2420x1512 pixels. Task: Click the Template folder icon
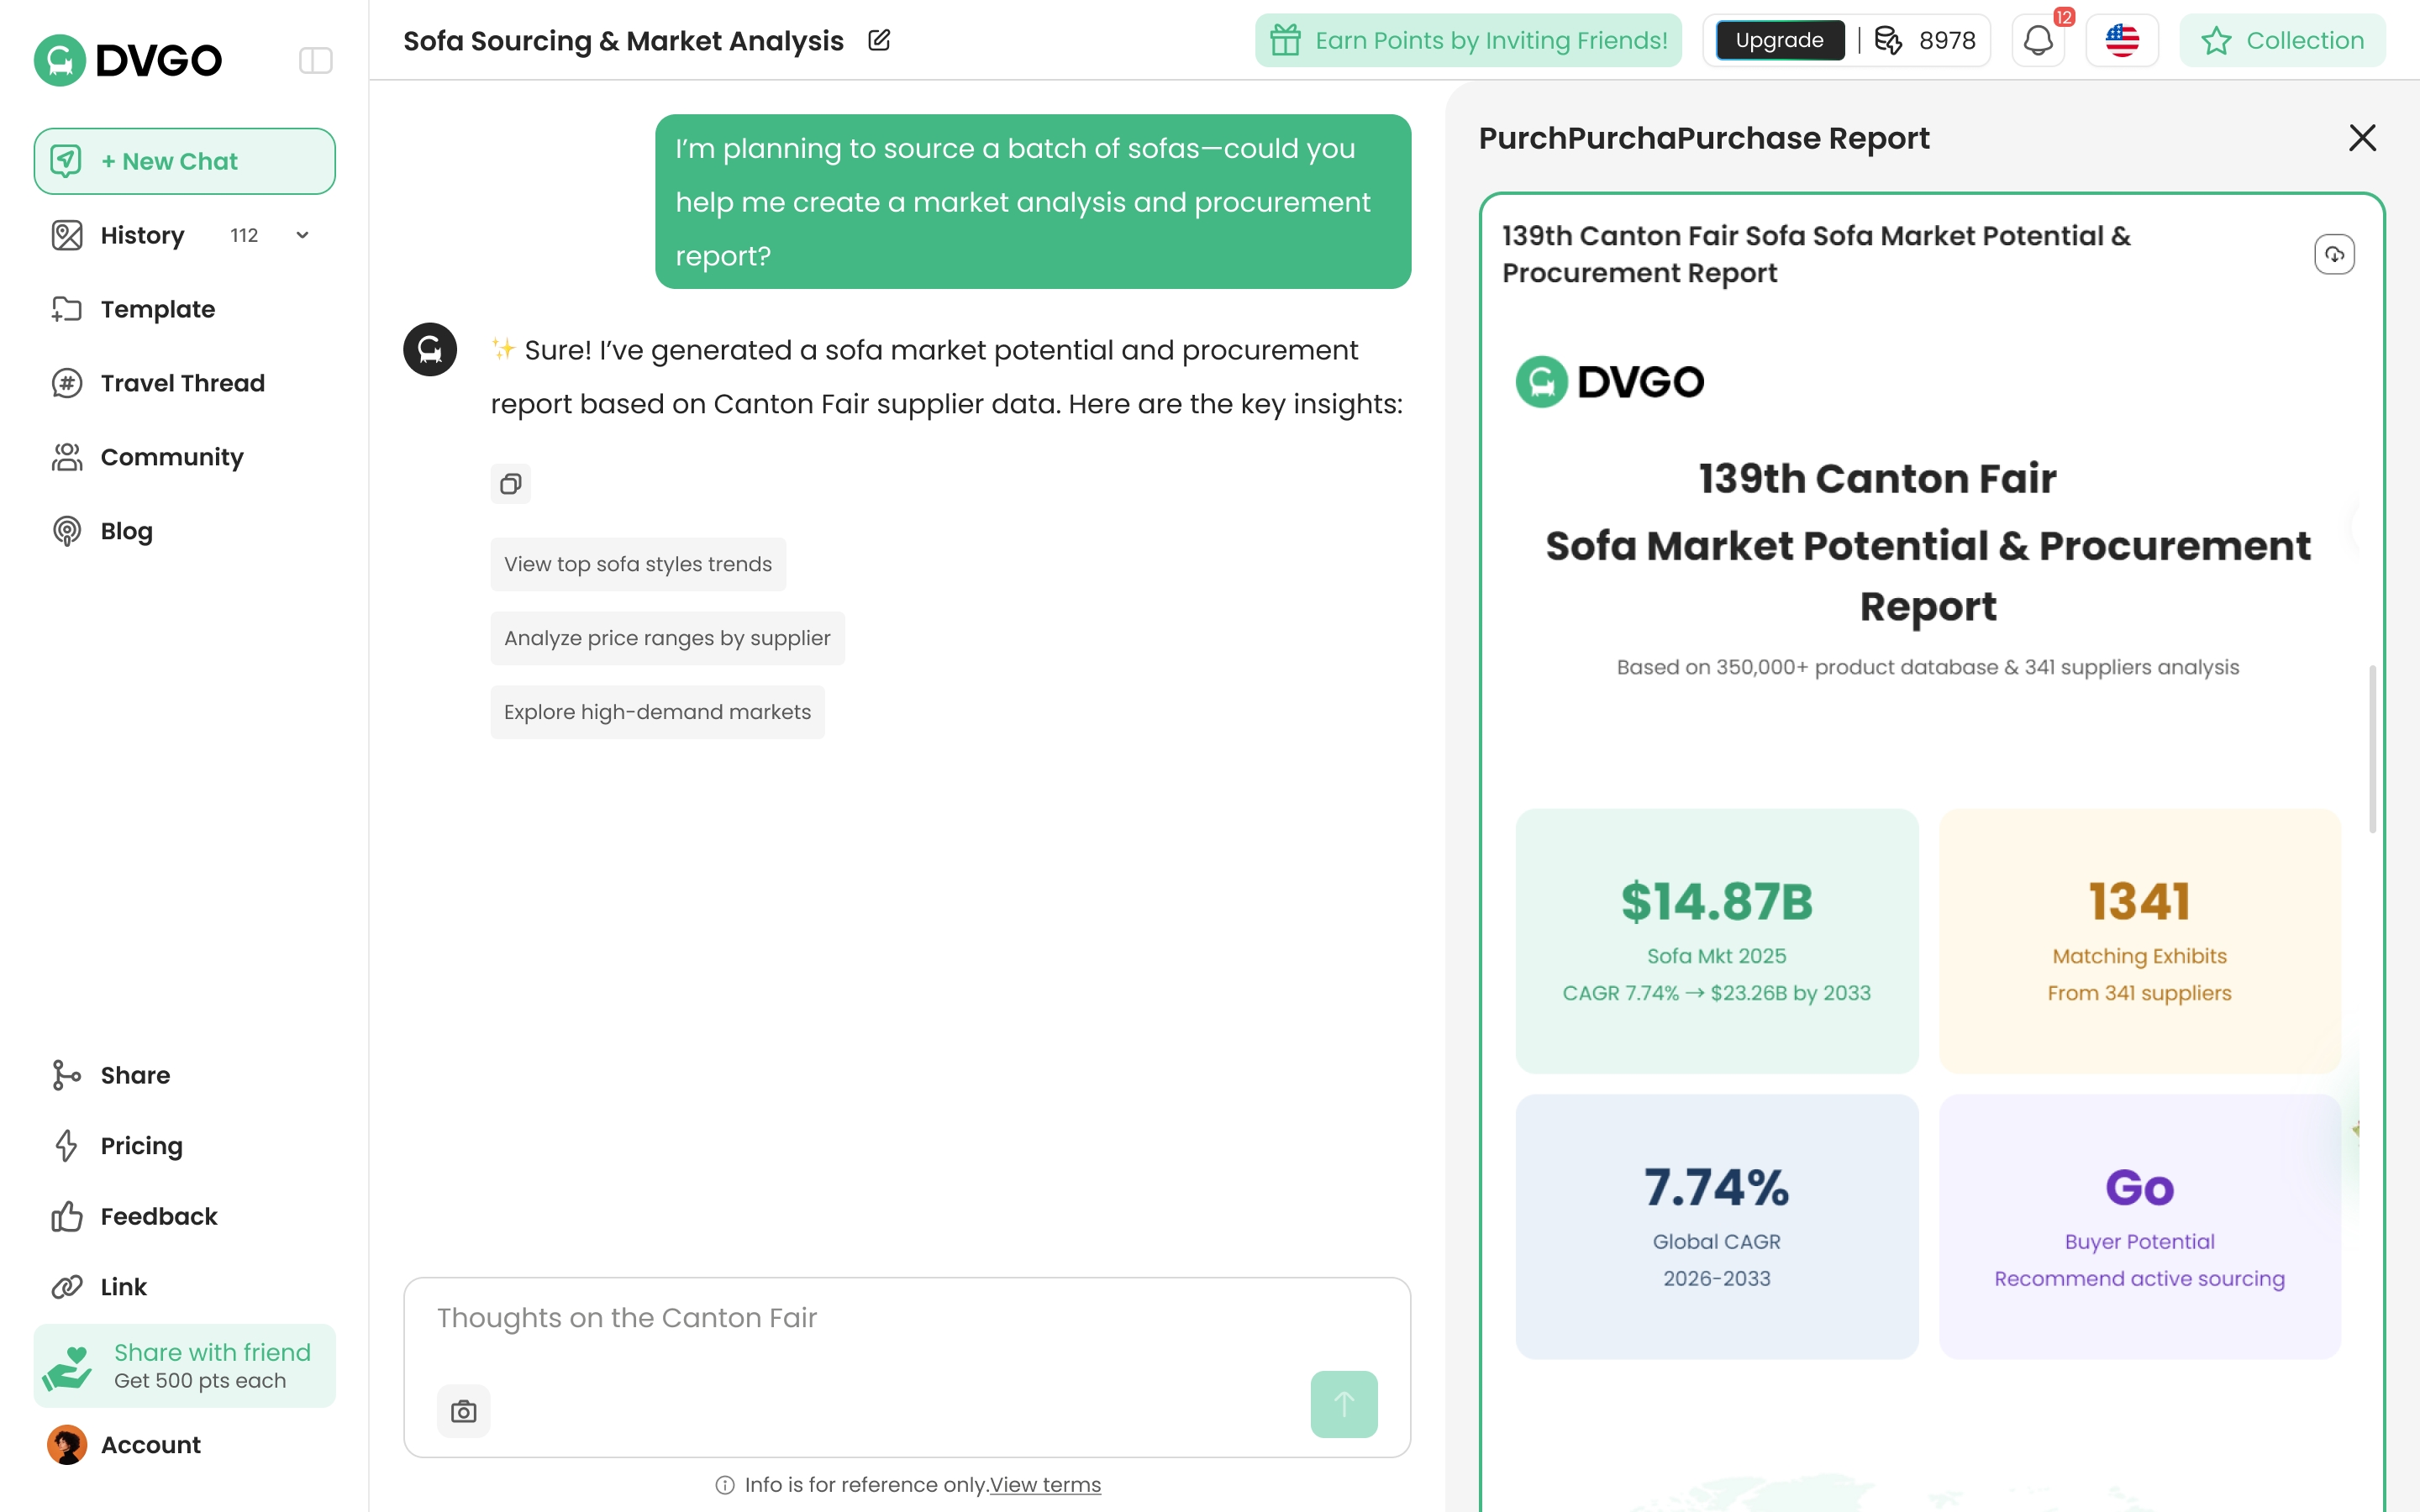[x=67, y=309]
